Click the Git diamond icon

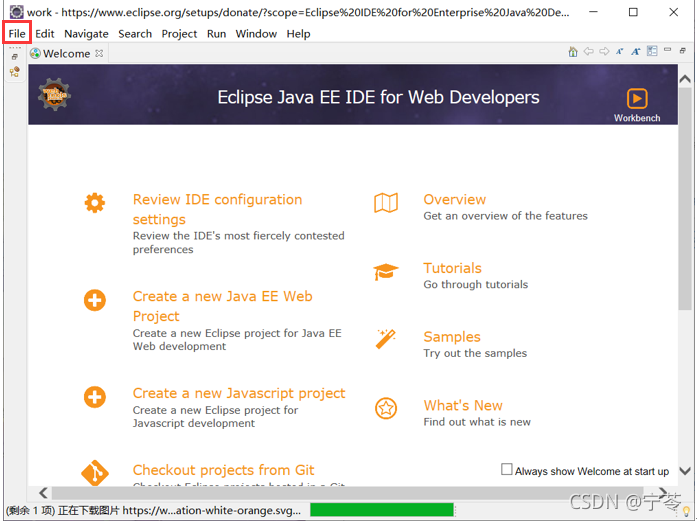95,473
